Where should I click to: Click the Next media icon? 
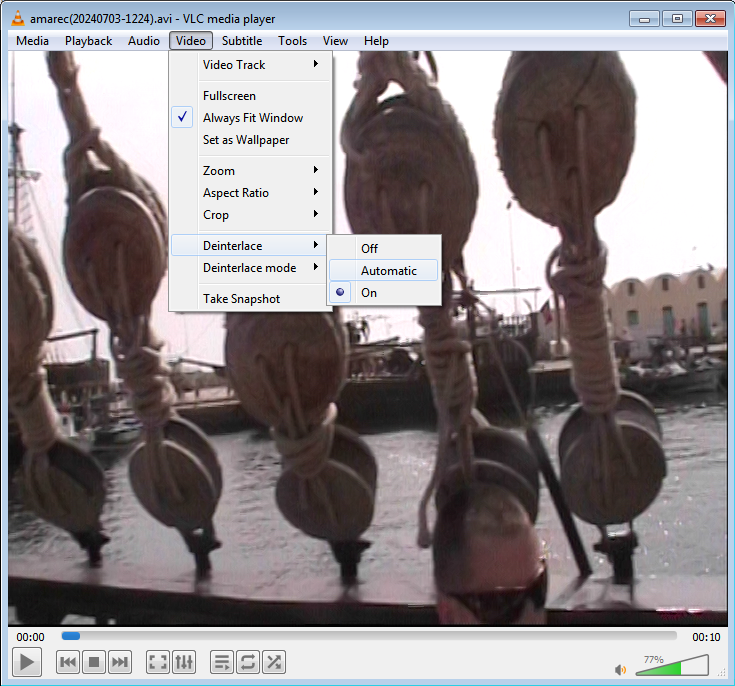point(120,662)
